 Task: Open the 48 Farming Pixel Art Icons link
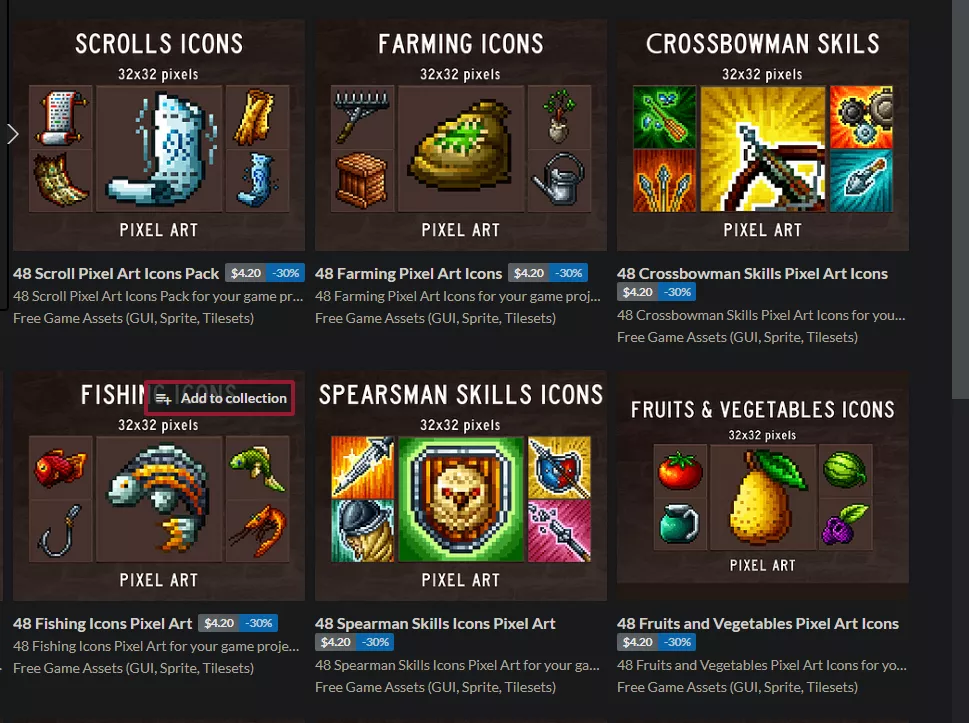408,273
